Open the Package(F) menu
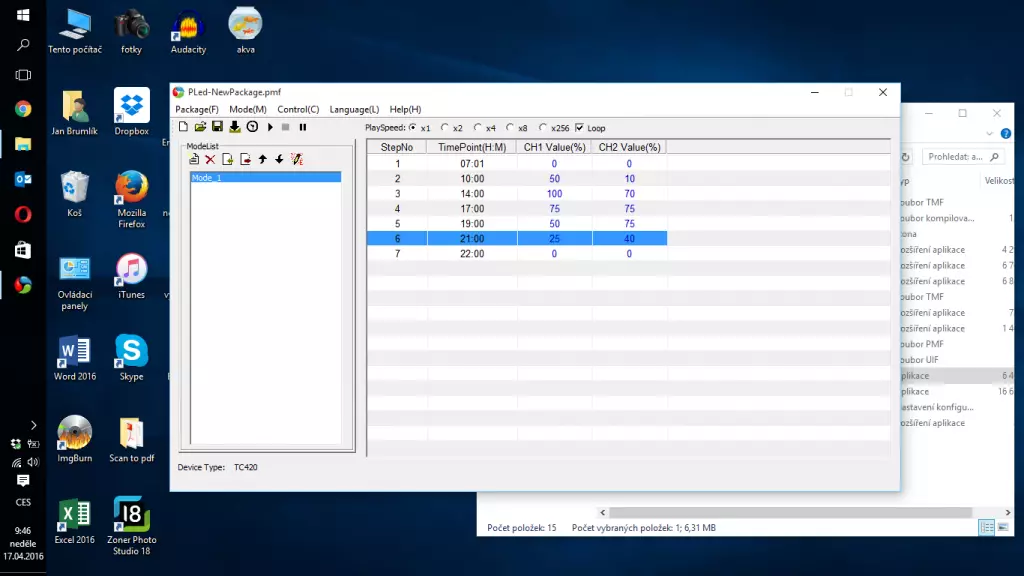The height and width of the screenshot is (576, 1024). (x=197, y=109)
